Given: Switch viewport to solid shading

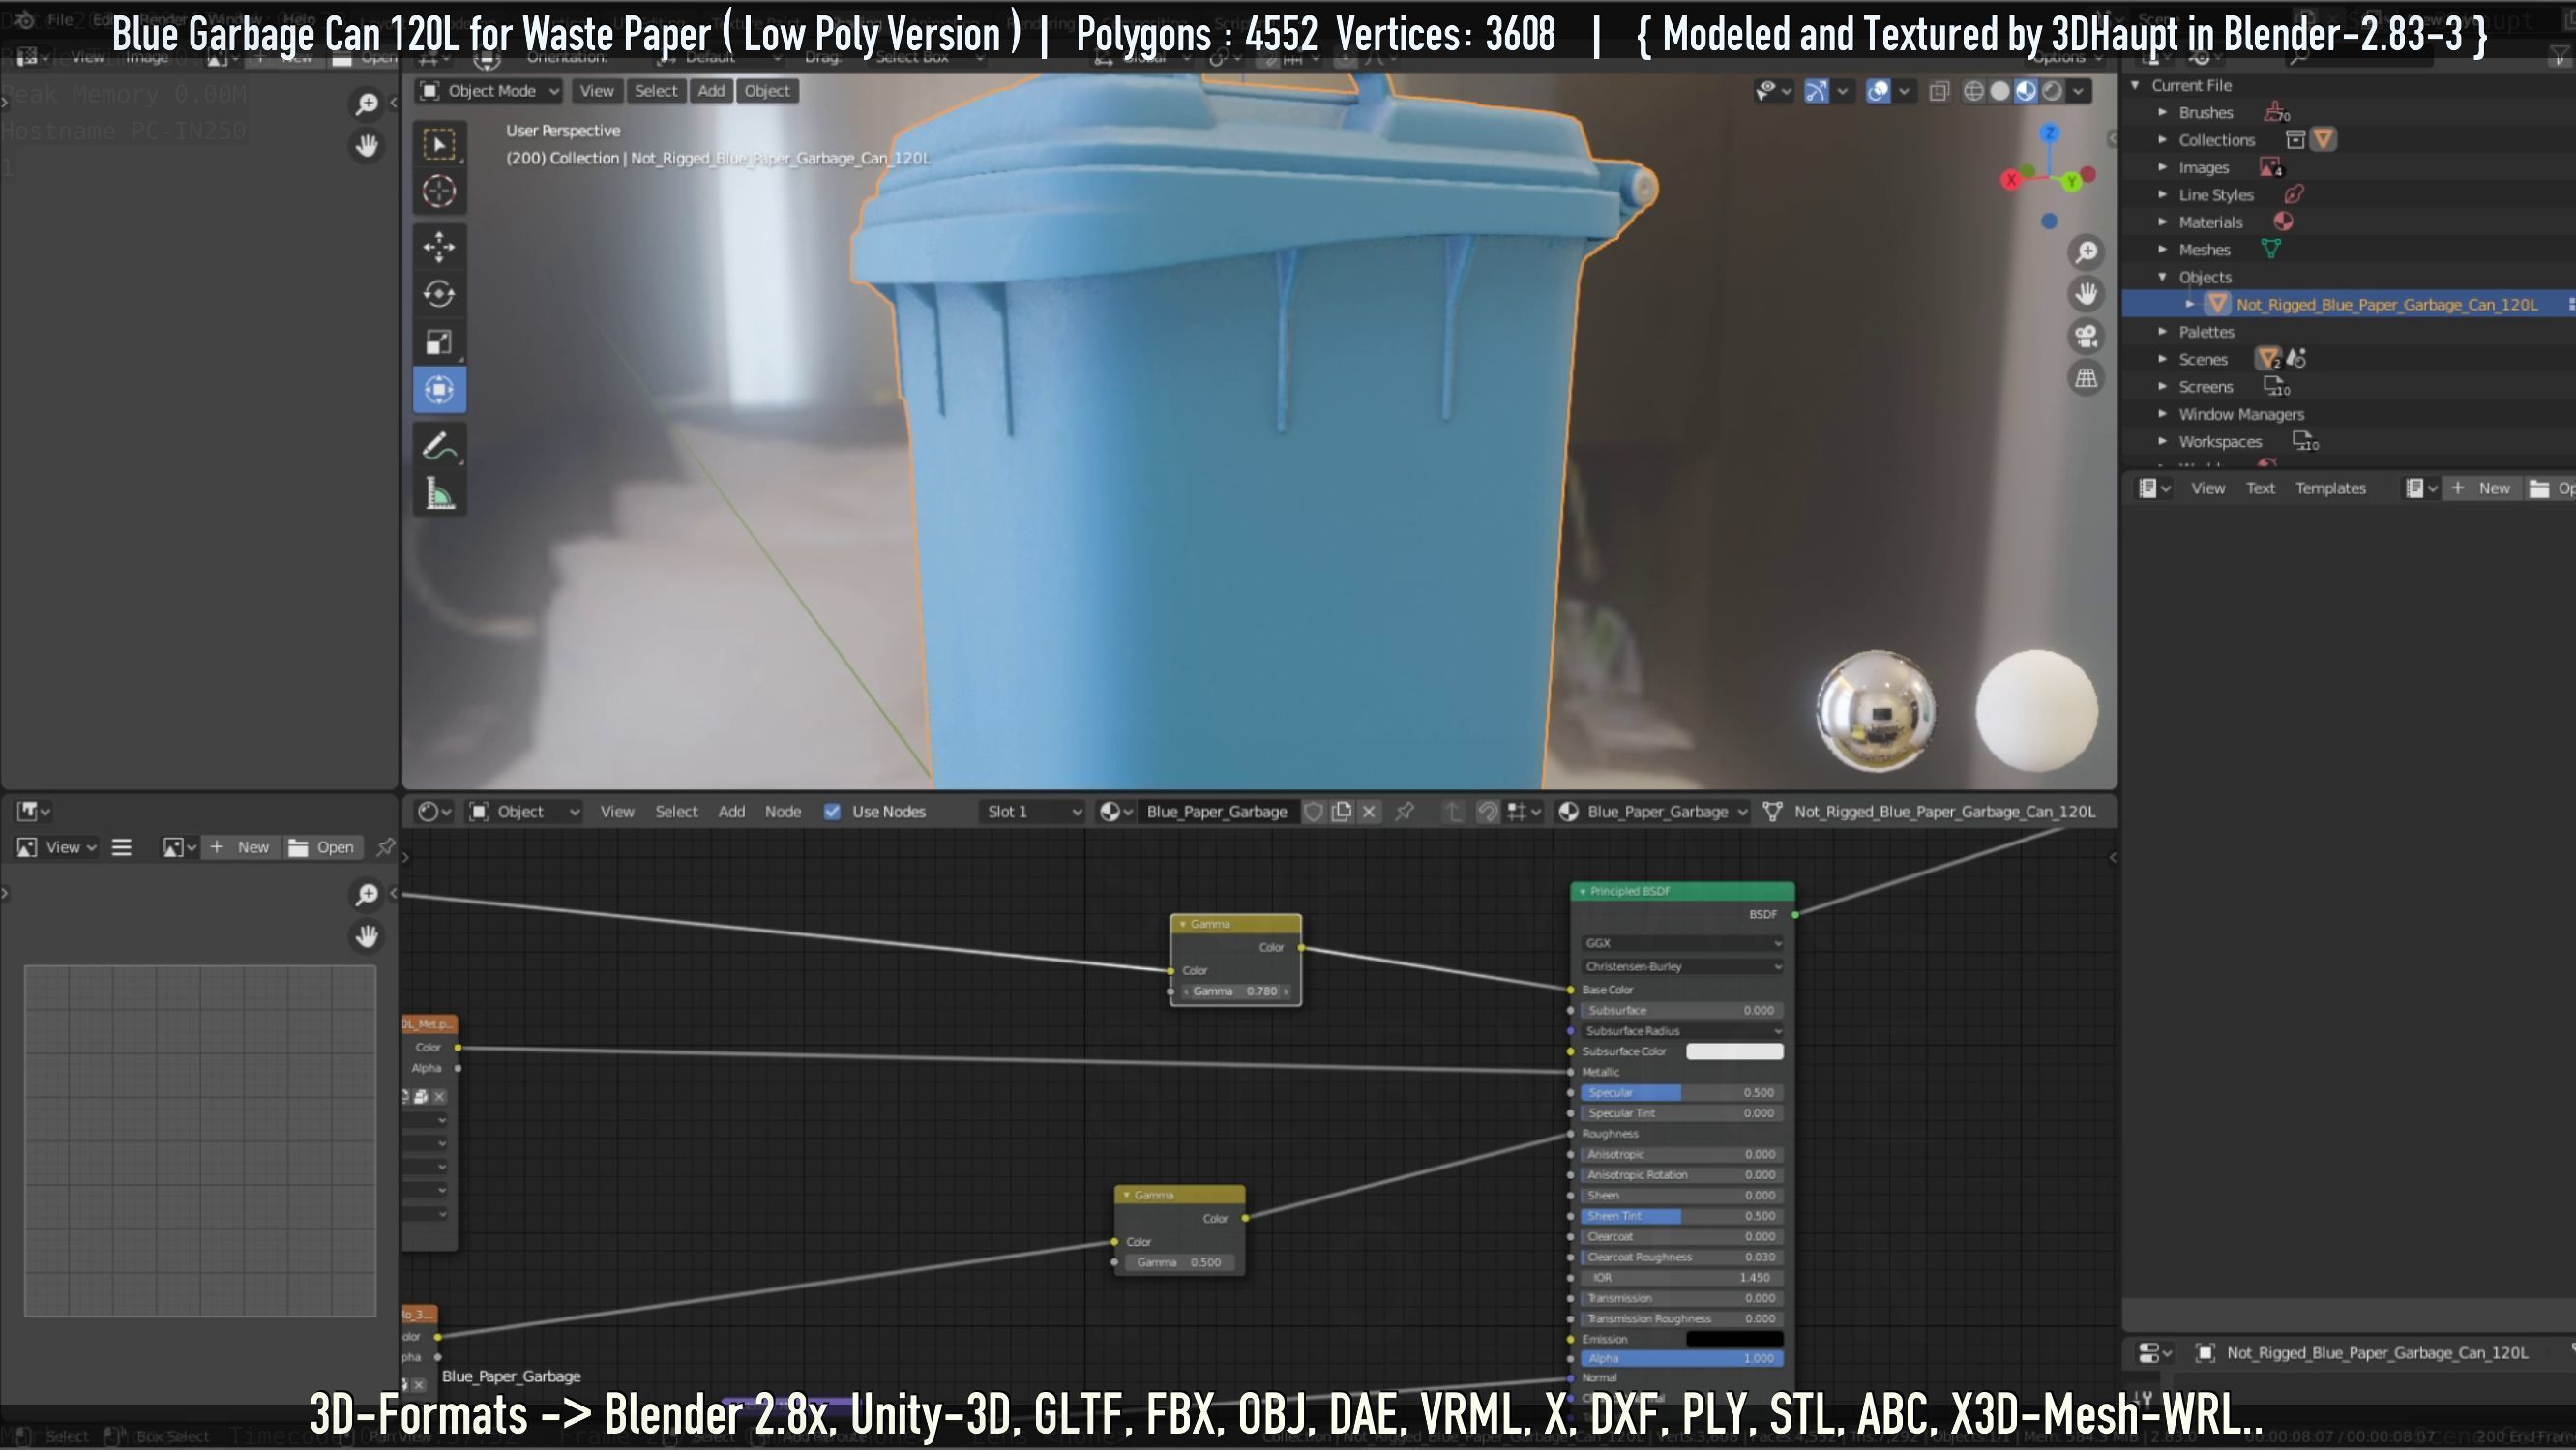Looking at the screenshot, I should point(2000,91).
